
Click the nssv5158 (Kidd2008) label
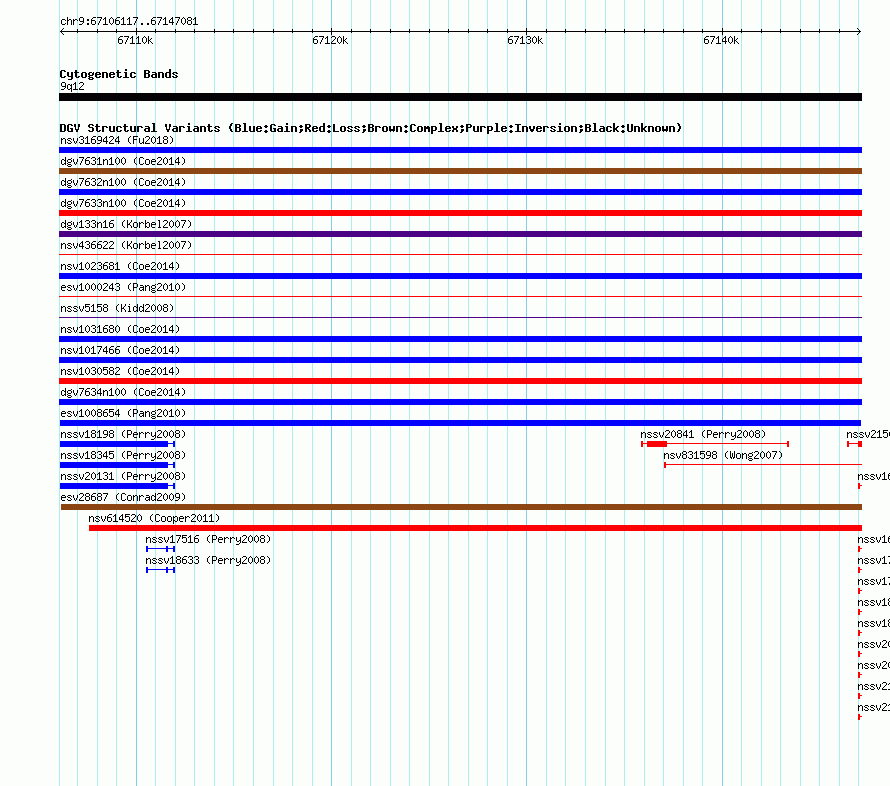pos(117,308)
